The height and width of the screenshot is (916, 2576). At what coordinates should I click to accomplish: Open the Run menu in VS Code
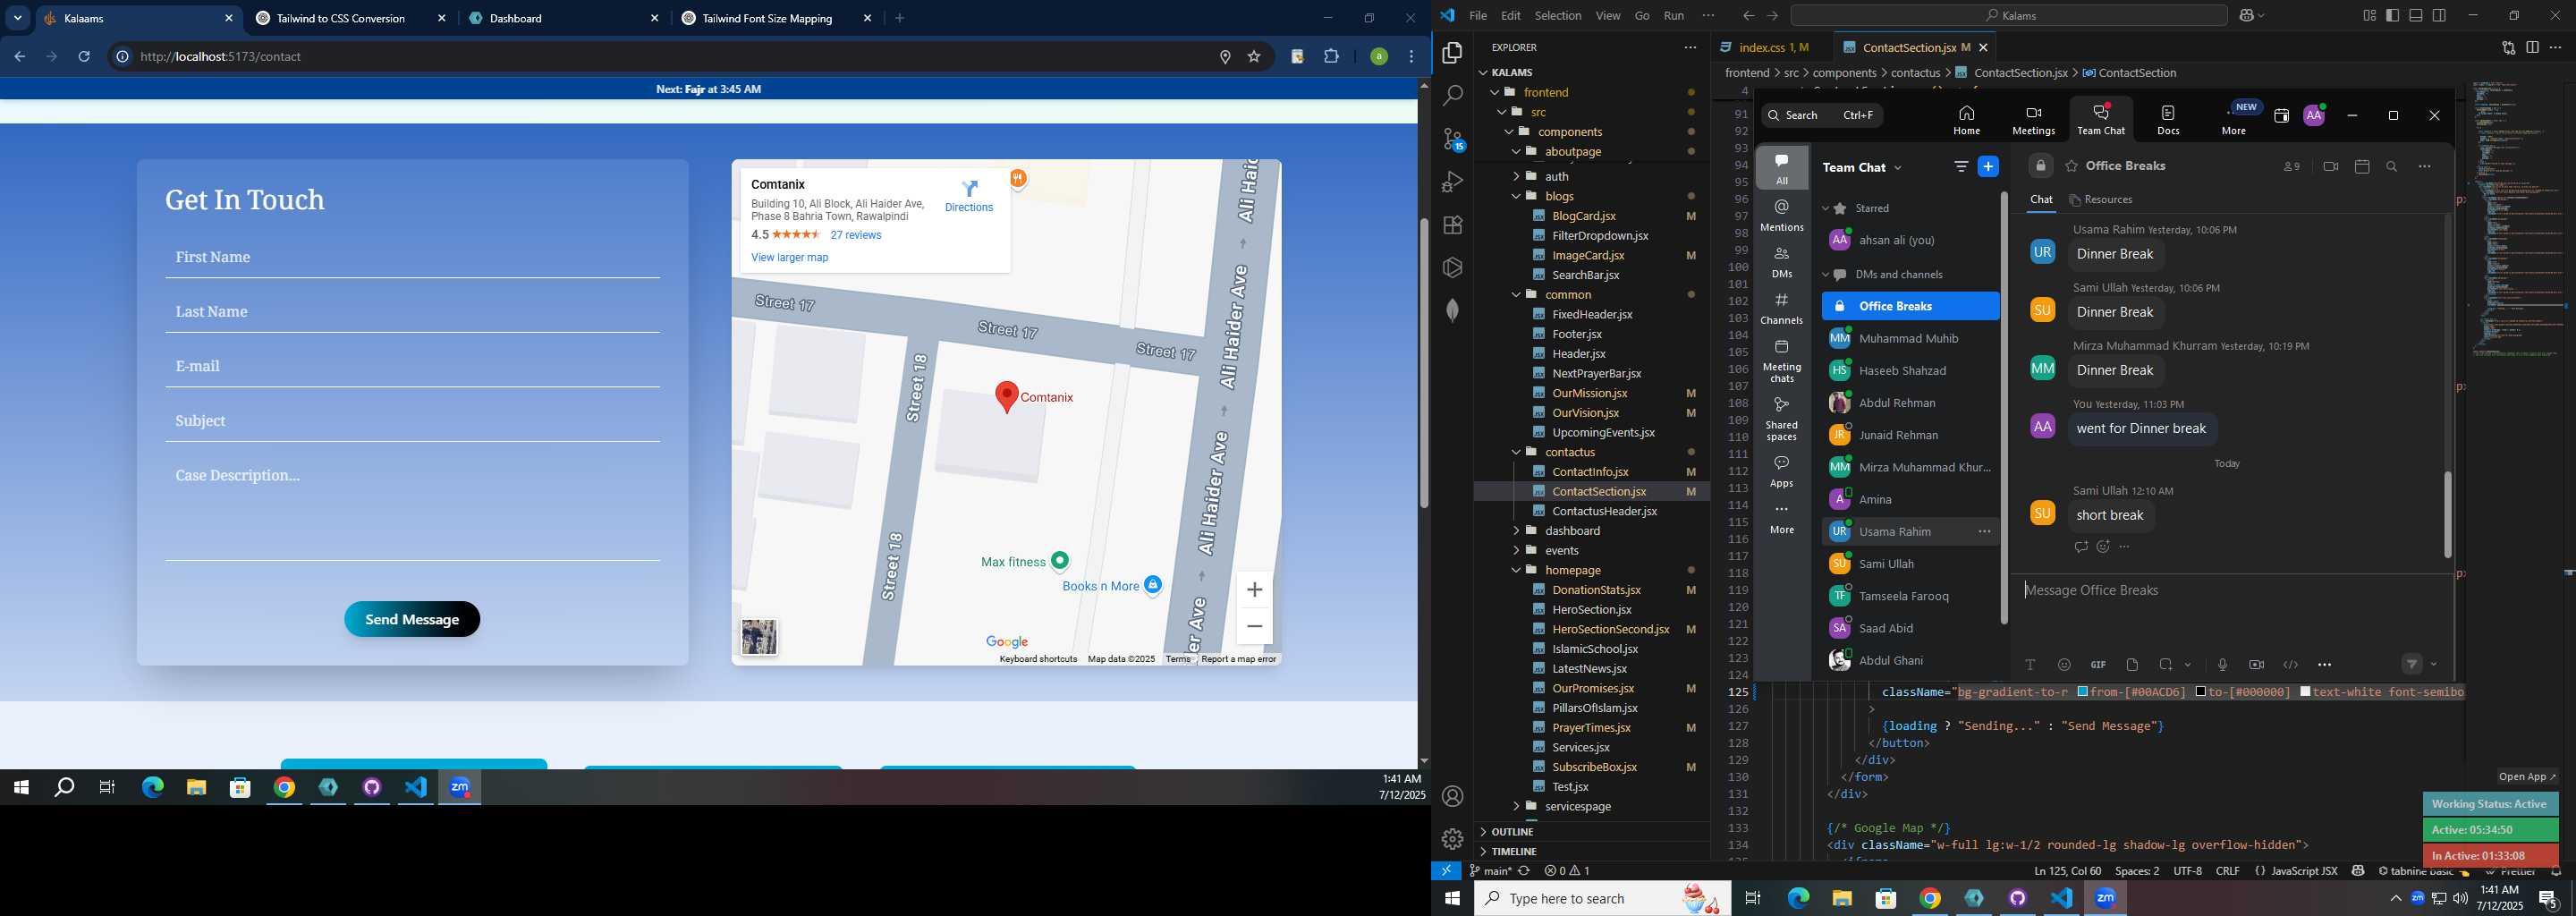[x=1674, y=15]
